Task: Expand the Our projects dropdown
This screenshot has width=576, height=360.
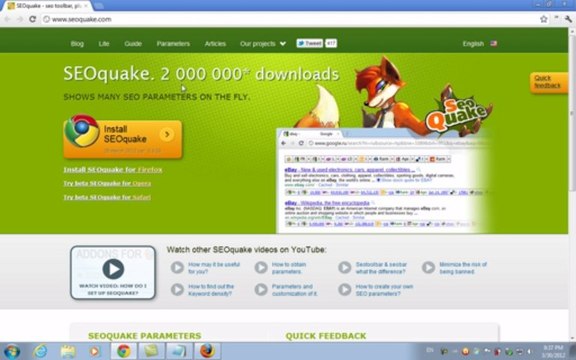Action: (263, 44)
